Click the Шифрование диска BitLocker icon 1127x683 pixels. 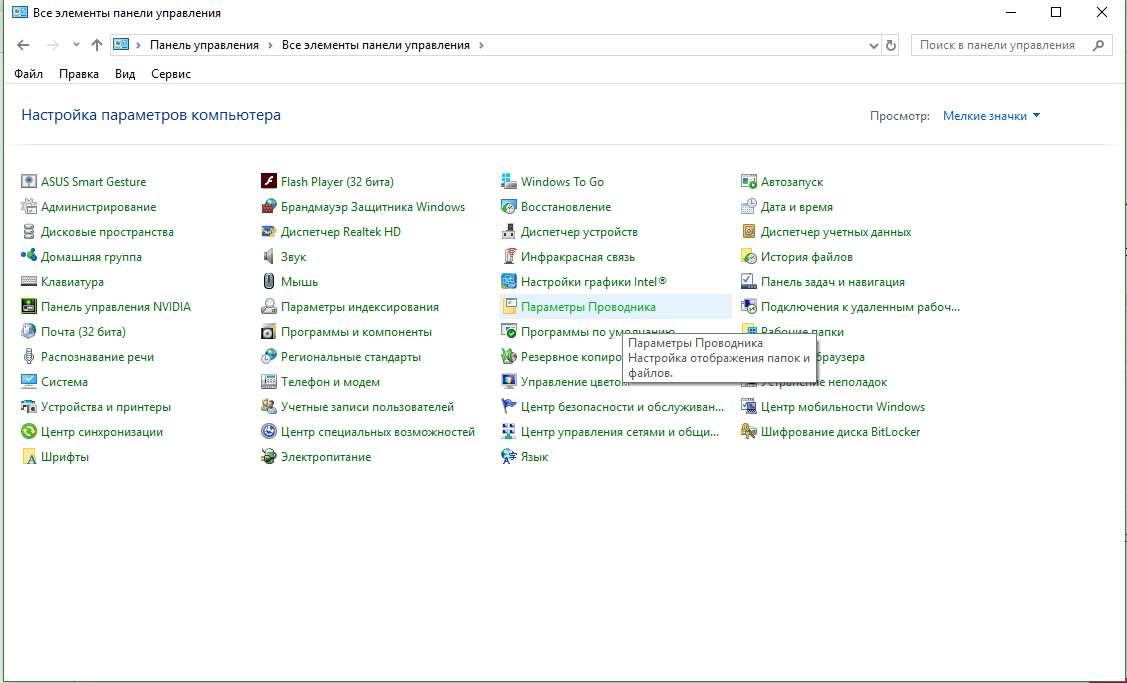pyautogui.click(x=749, y=432)
